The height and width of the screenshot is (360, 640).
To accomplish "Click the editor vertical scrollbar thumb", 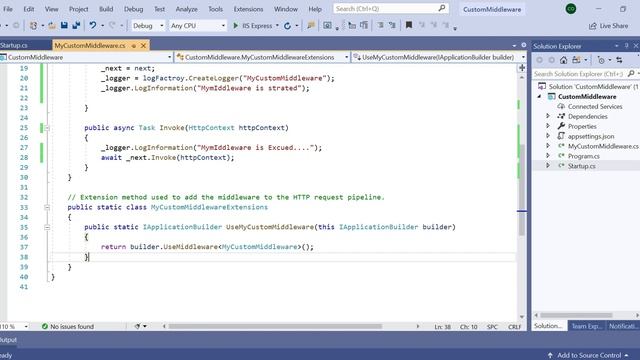I will click(522, 190).
